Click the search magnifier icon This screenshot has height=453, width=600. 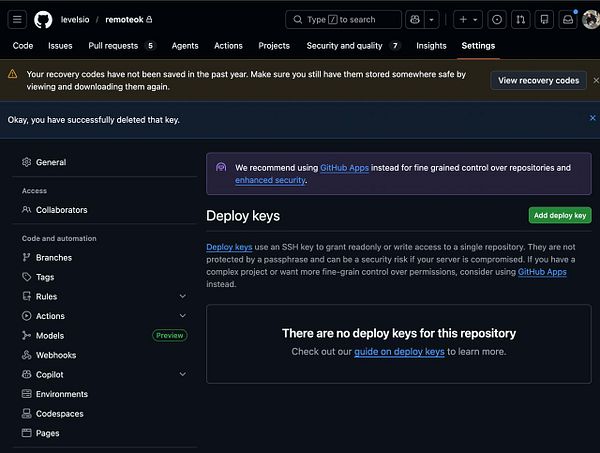point(297,20)
